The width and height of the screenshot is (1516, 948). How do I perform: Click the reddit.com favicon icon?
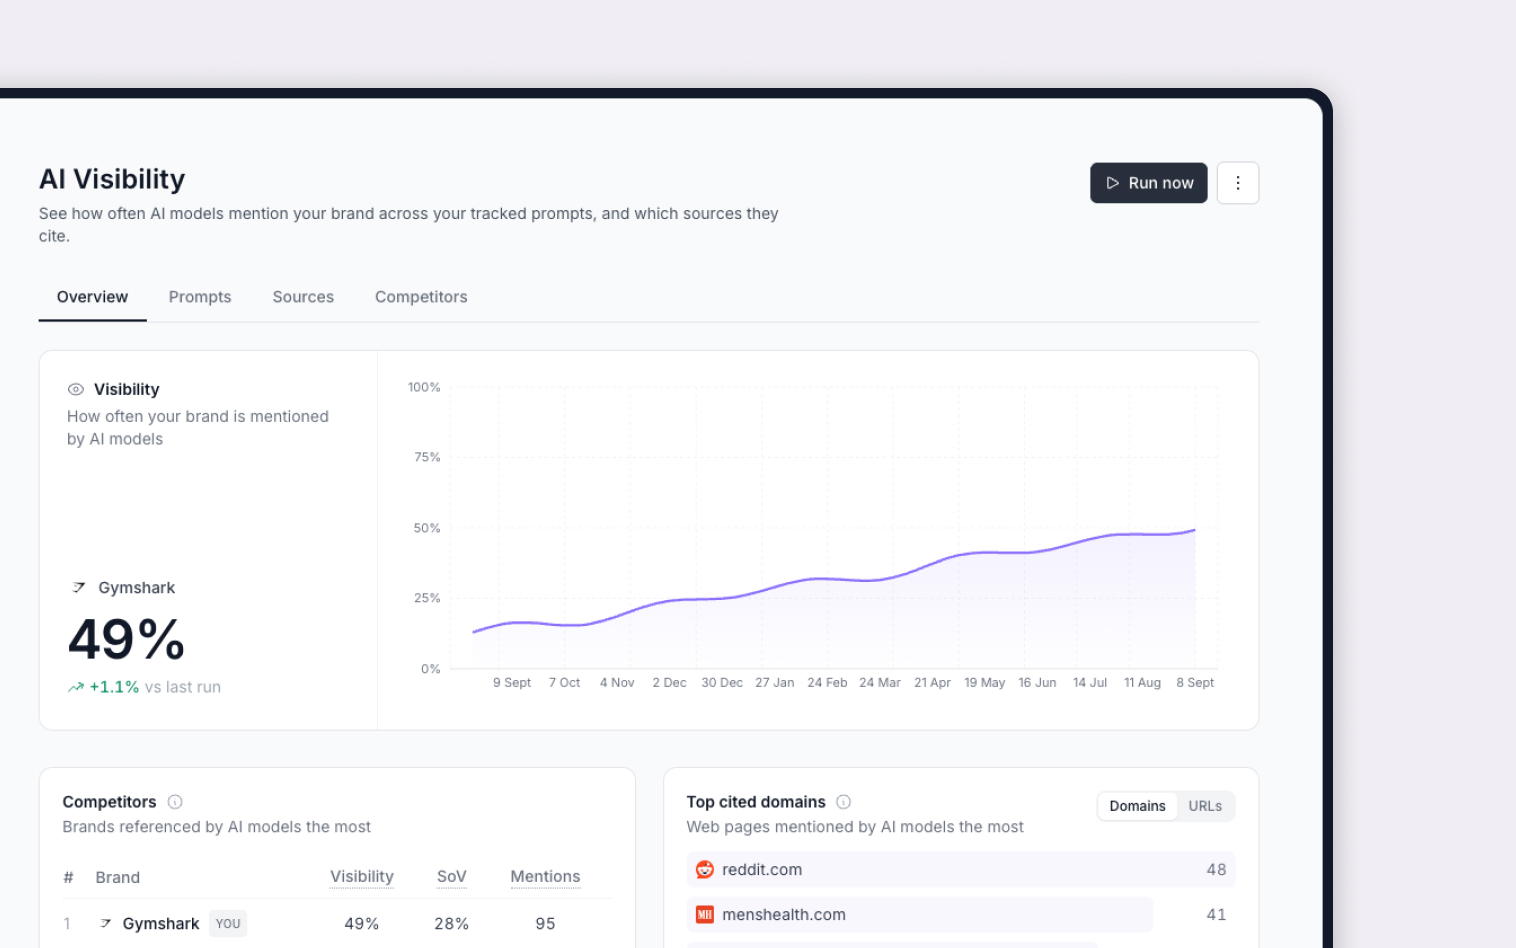point(705,870)
